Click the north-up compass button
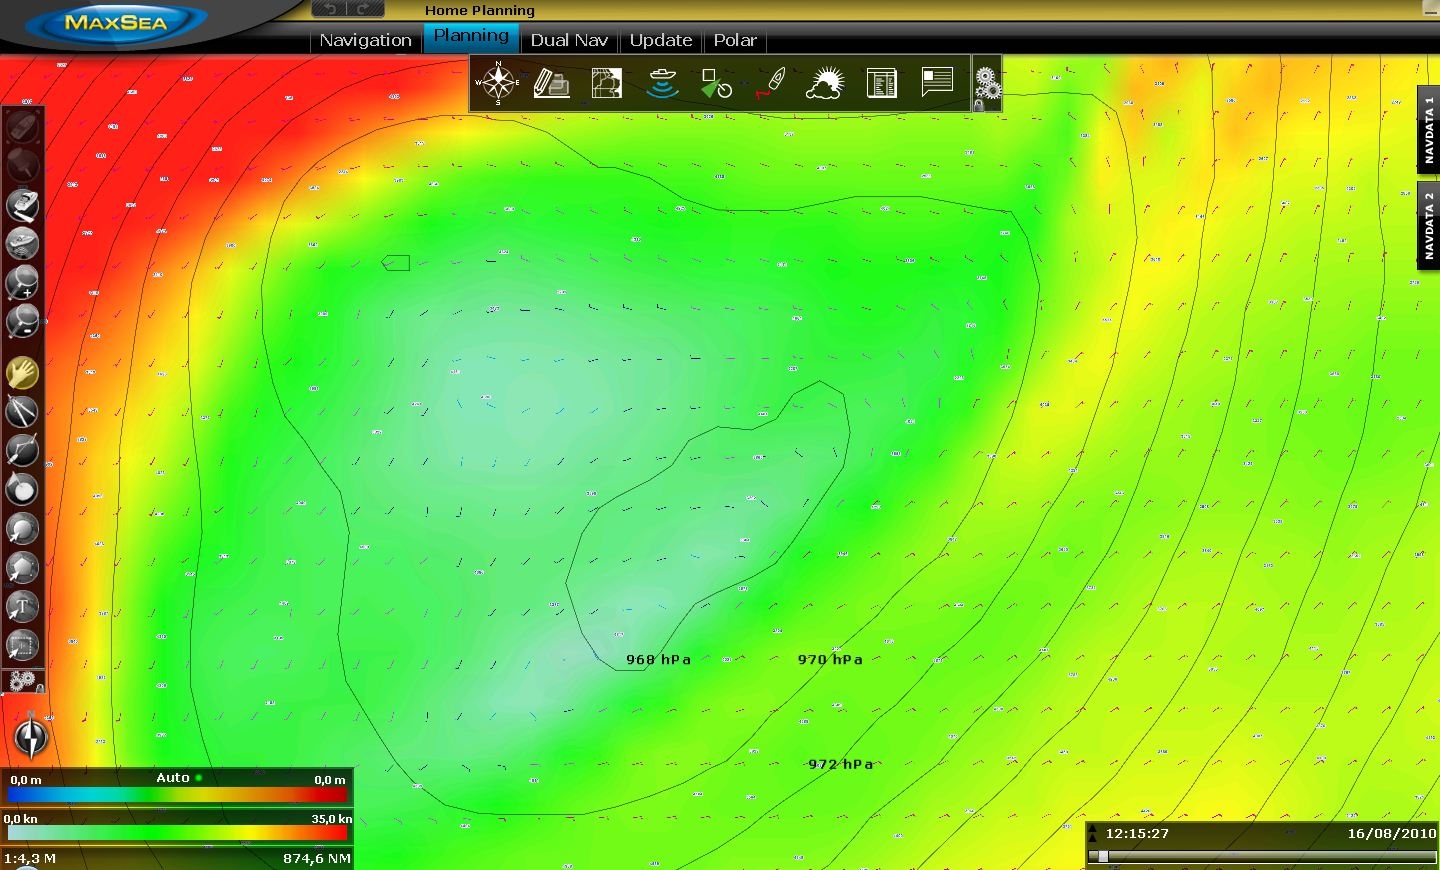 click(x=31, y=736)
